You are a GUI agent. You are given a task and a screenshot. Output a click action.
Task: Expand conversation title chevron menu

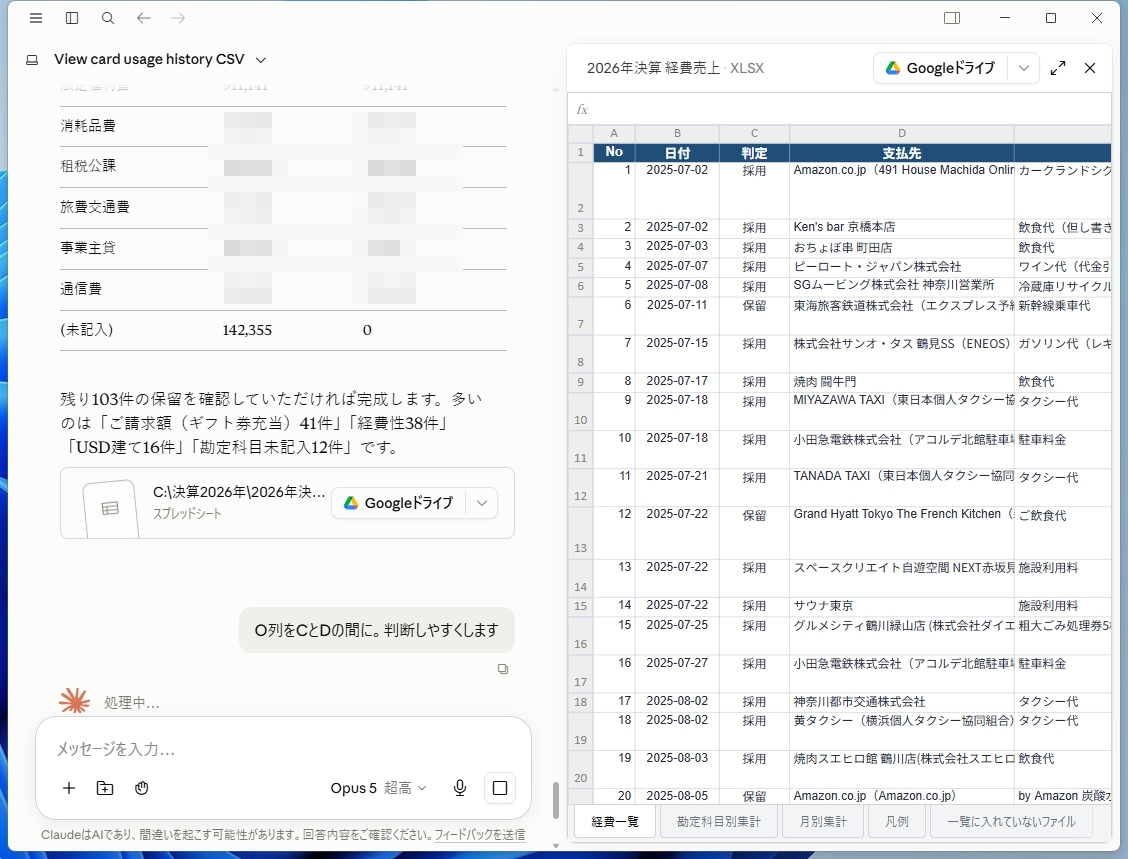click(x=261, y=60)
